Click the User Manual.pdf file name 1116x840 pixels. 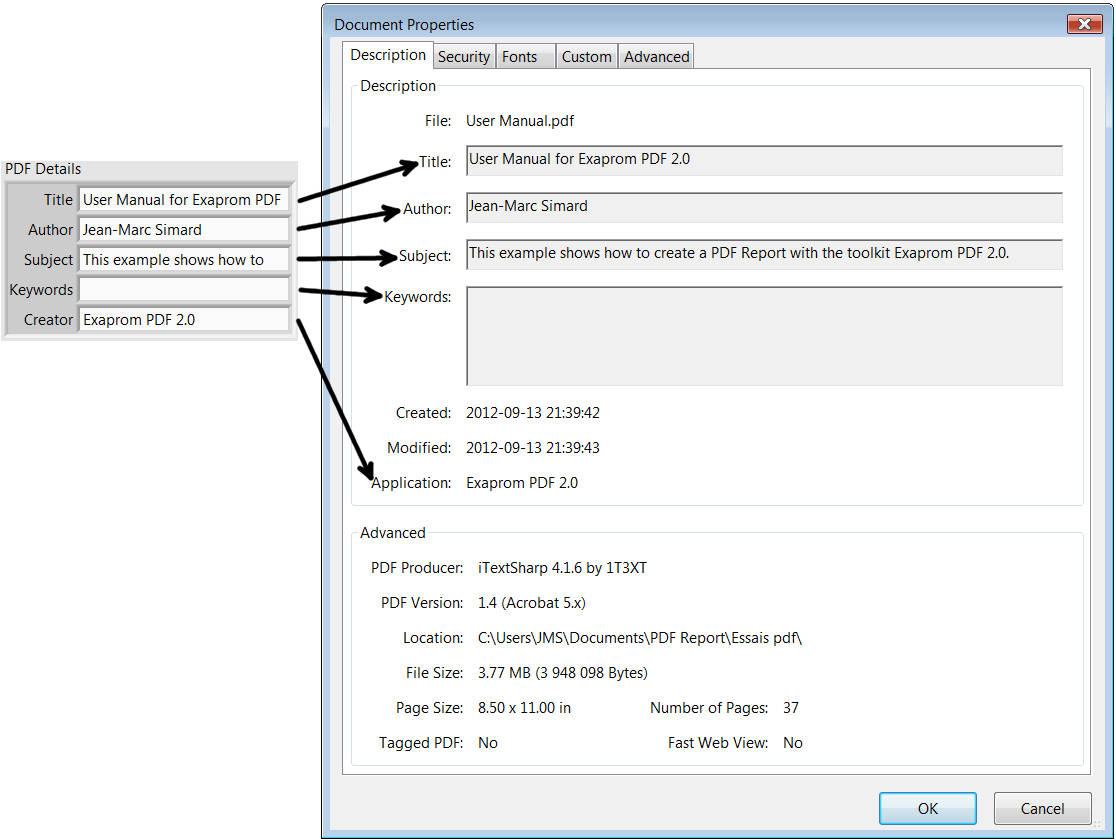click(x=520, y=121)
